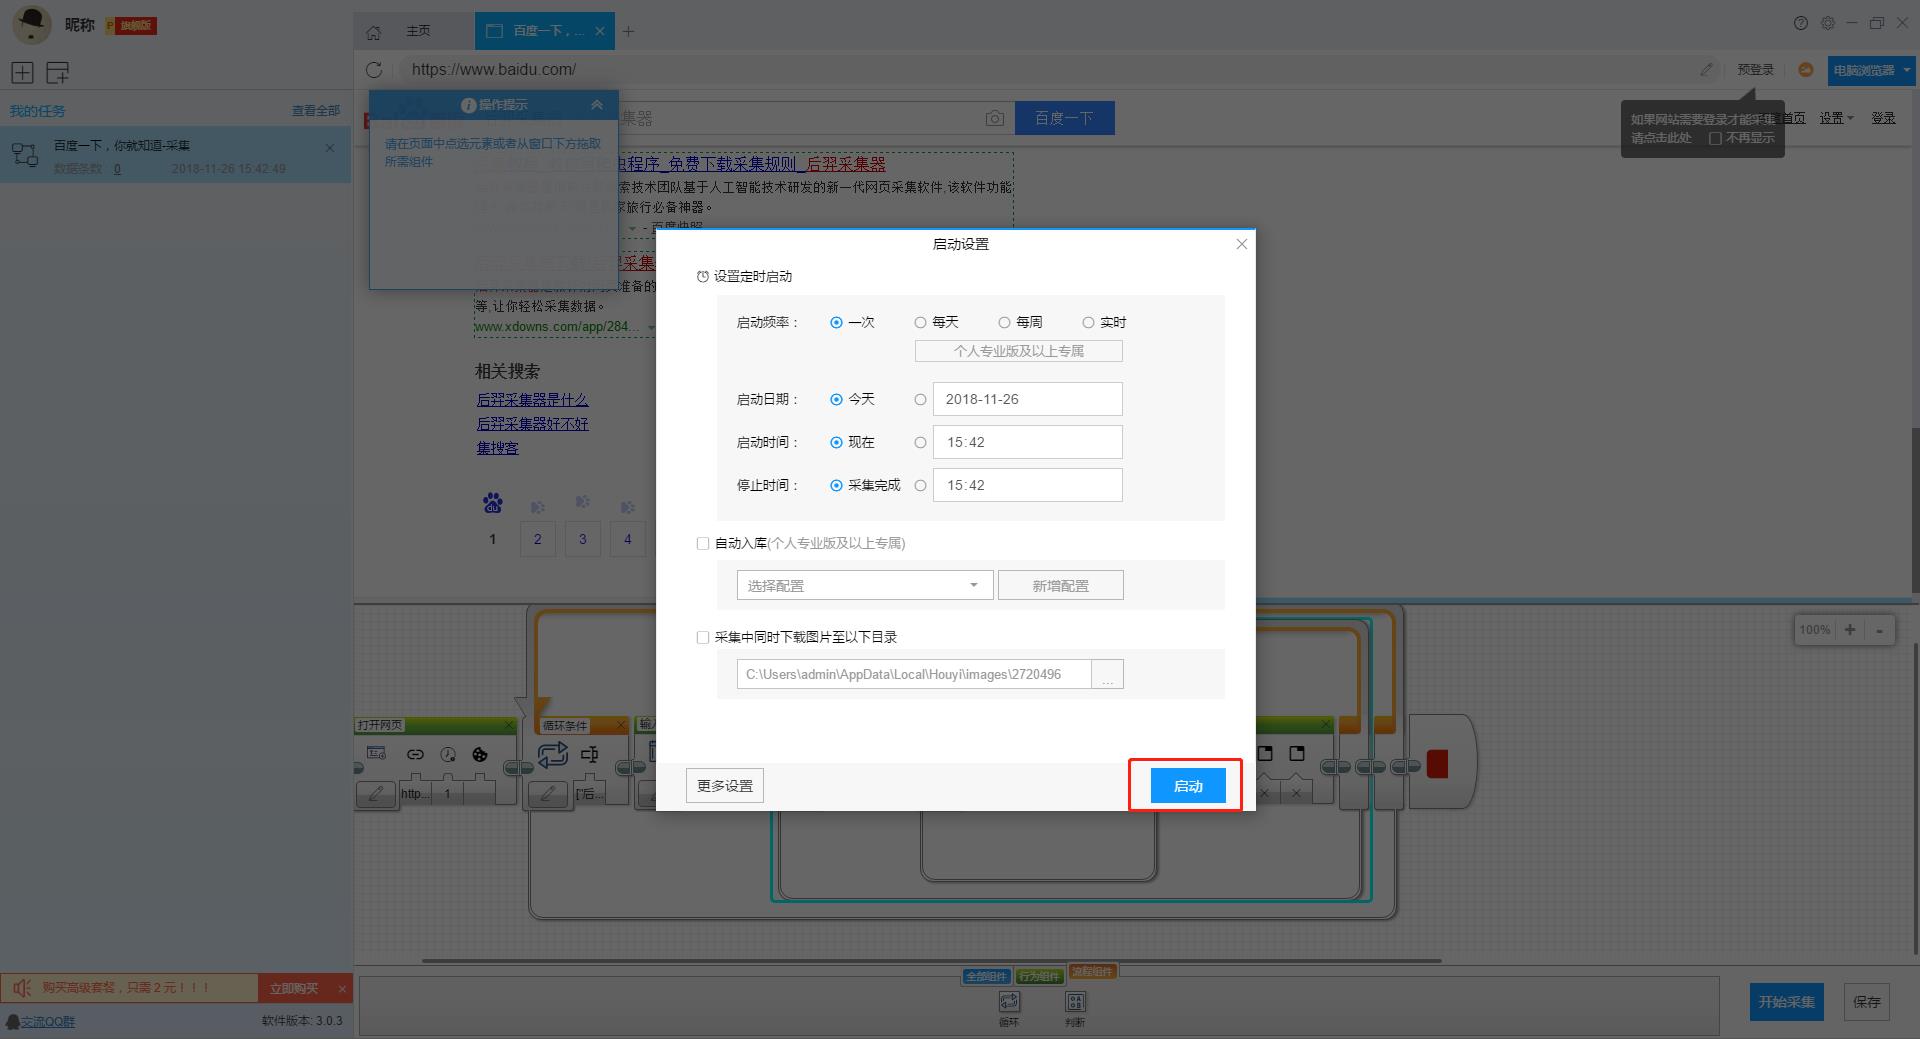Viewport: 1920px width, 1039px height.
Task: Open 查看全部 tasks link
Action: pyautogui.click(x=316, y=111)
